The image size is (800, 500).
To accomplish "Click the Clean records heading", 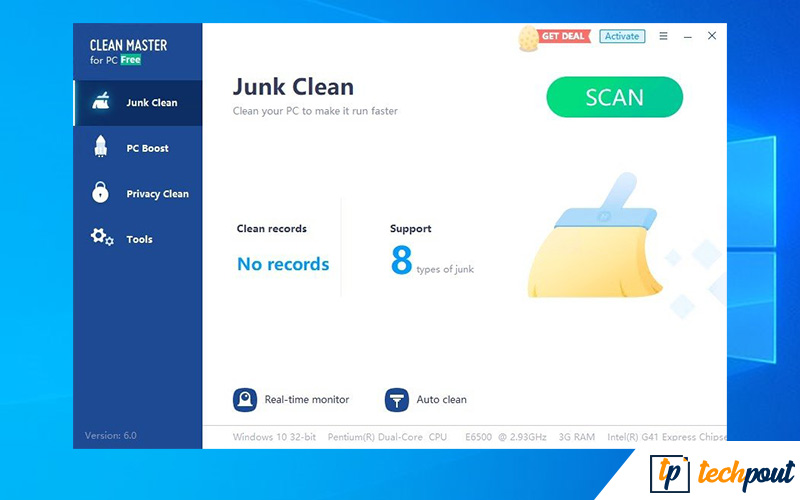I will coord(271,229).
